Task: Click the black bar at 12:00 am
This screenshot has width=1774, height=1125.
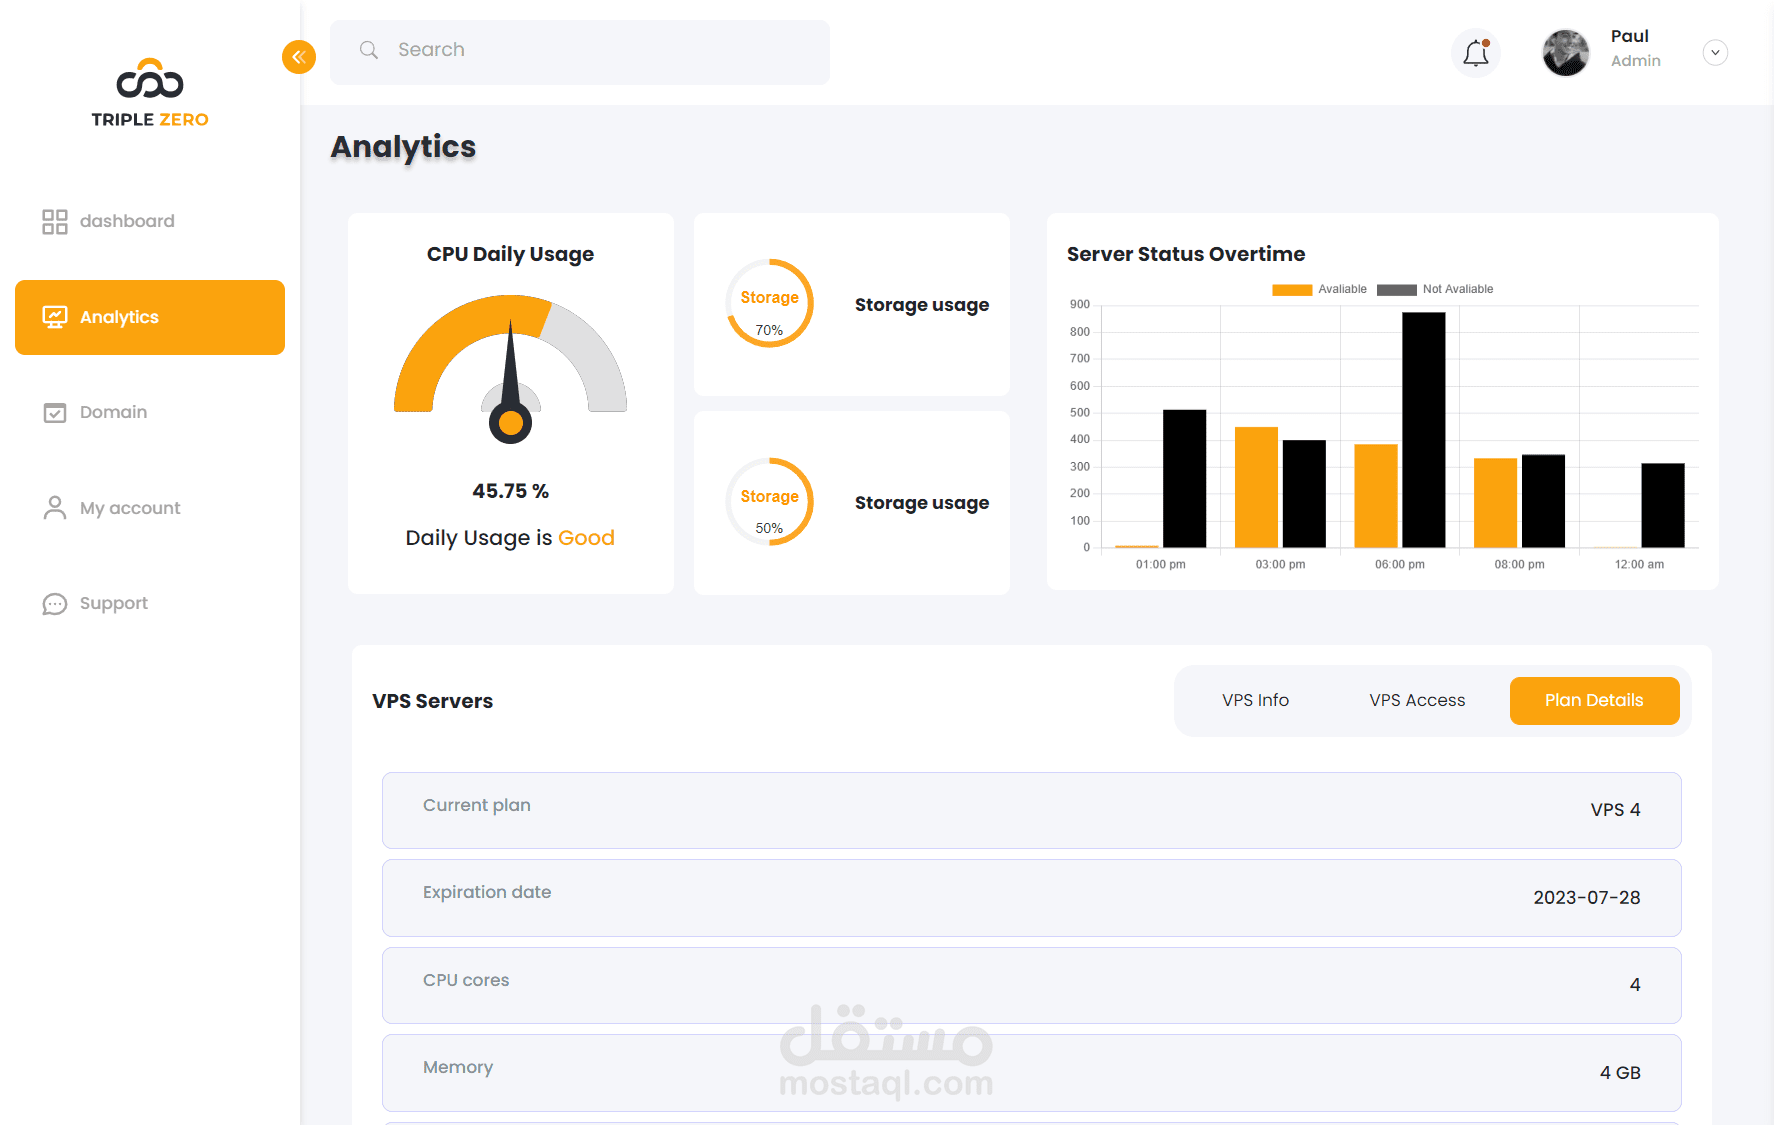Action: pyautogui.click(x=1663, y=505)
